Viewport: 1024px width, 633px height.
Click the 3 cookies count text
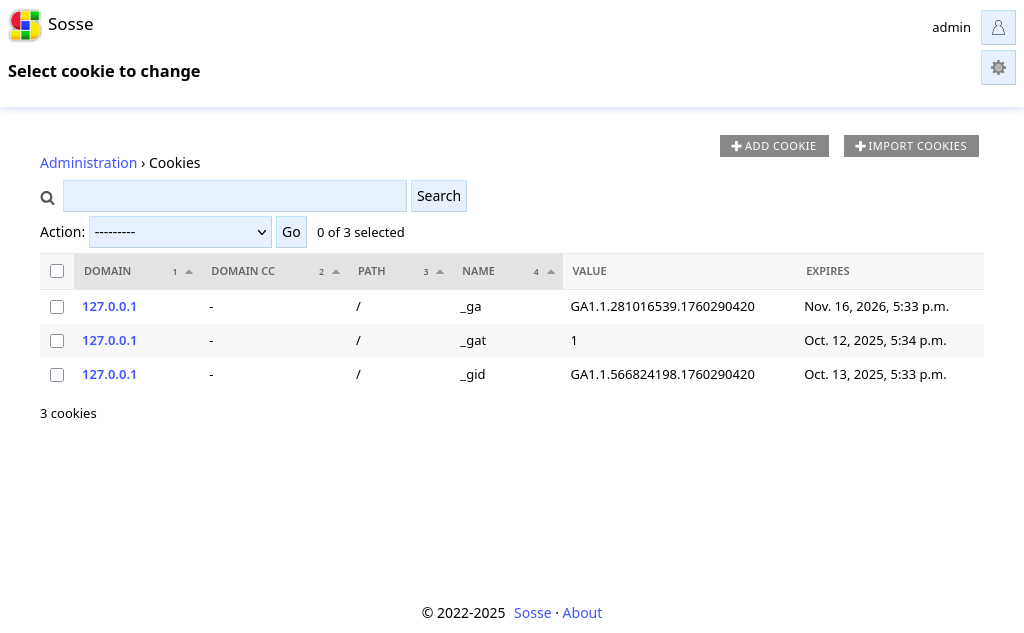[68, 414]
